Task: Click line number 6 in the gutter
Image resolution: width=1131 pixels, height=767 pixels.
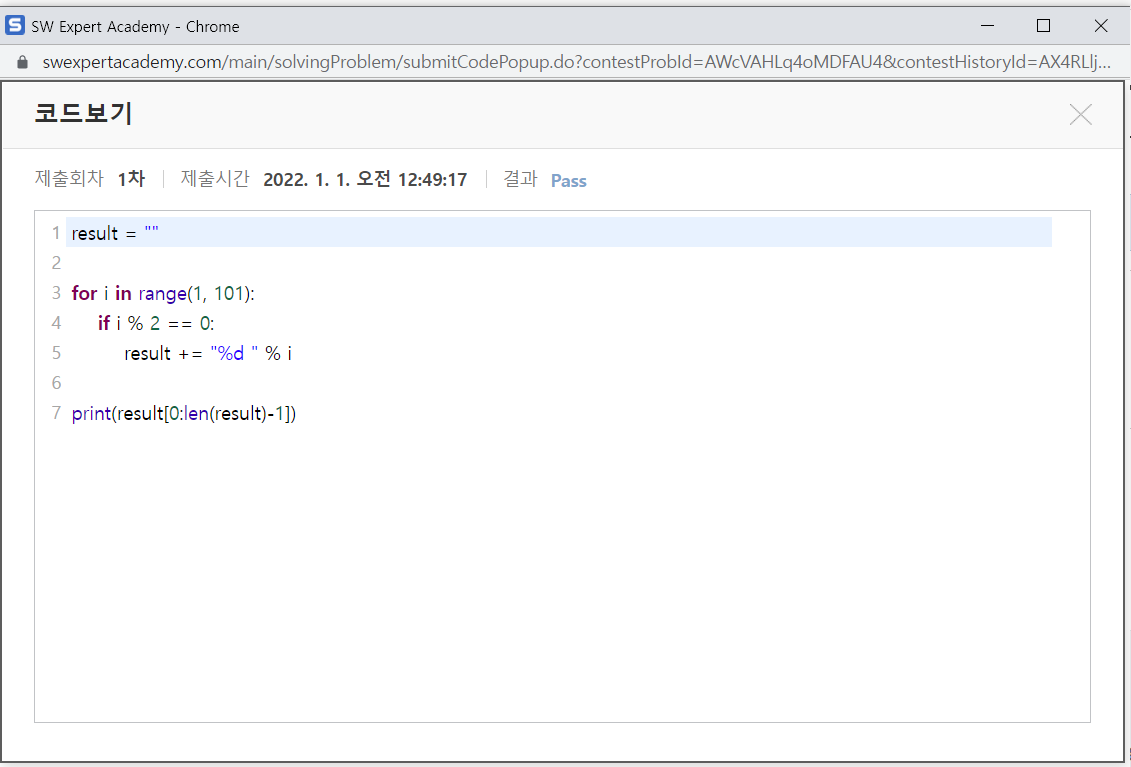Action: pos(56,382)
